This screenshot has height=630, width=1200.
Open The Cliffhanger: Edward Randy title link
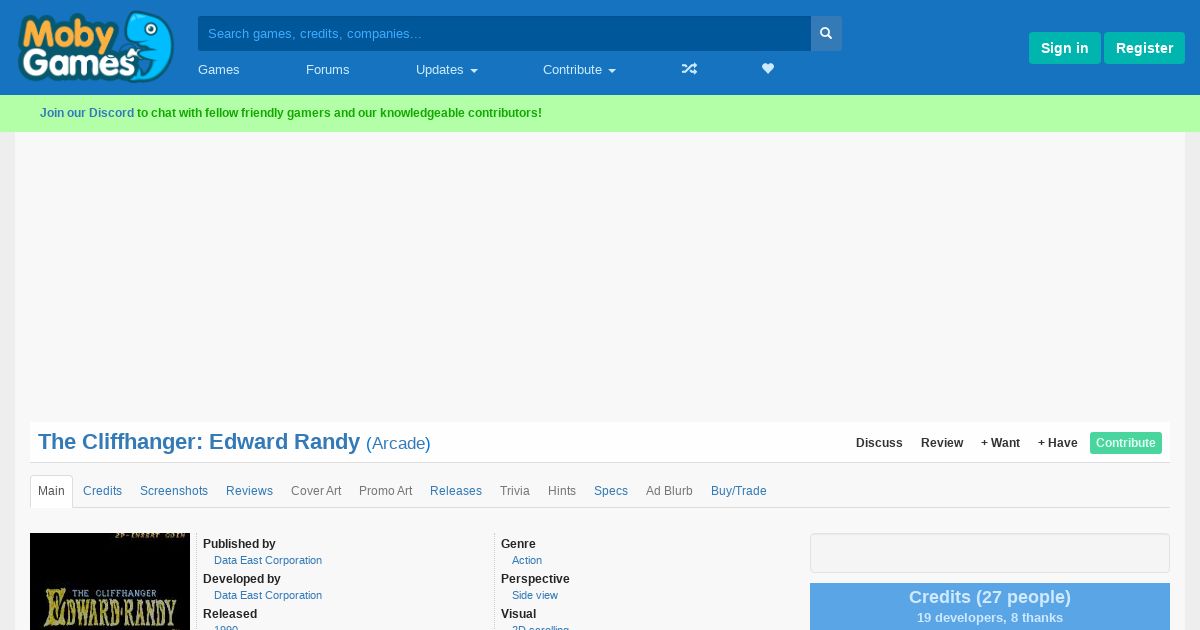click(199, 442)
